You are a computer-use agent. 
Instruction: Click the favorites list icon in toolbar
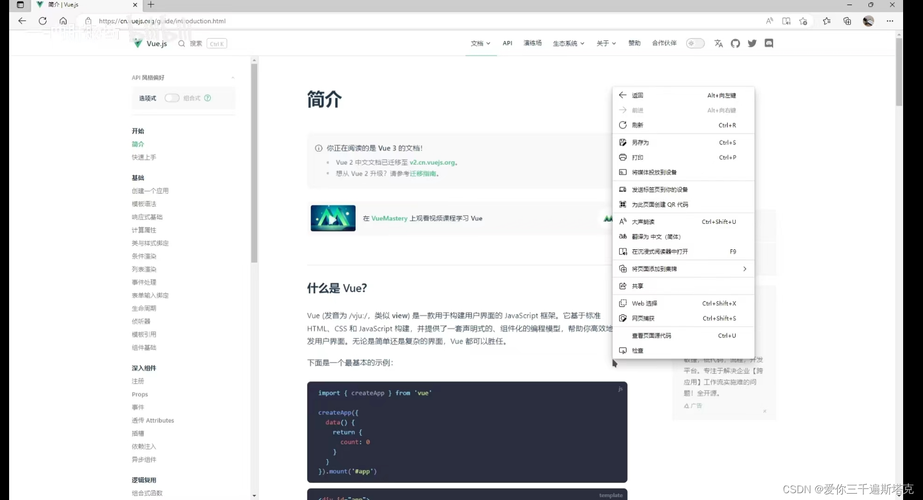click(x=826, y=21)
